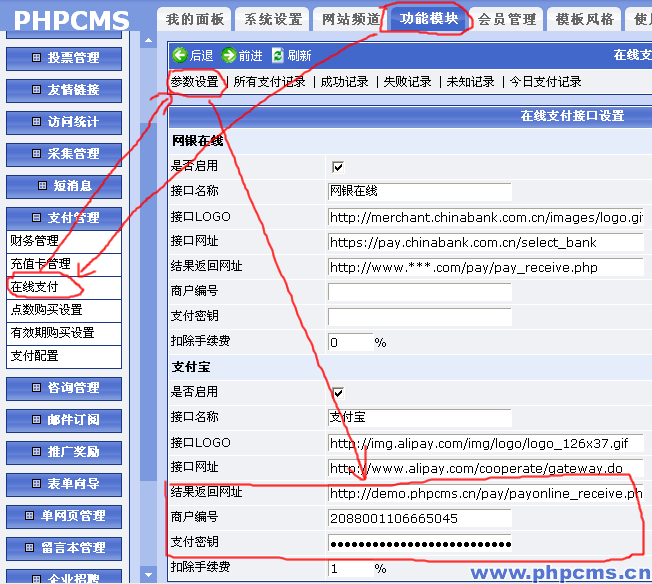Click the 网银在线 结果返回网址 field
The width and height of the screenshot is (652, 584).
(x=486, y=267)
